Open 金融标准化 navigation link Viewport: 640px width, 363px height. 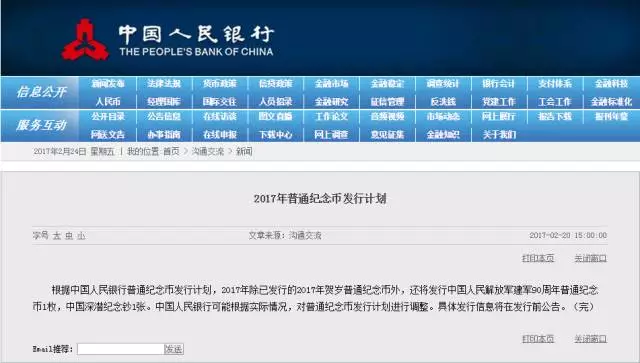(611, 101)
